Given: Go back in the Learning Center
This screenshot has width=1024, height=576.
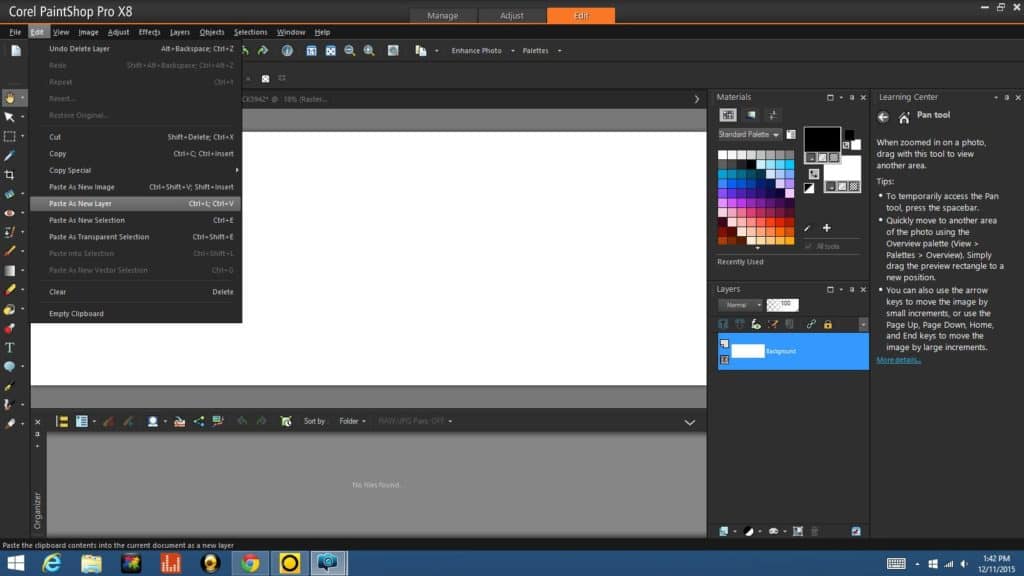Looking at the screenshot, I should 883,117.
